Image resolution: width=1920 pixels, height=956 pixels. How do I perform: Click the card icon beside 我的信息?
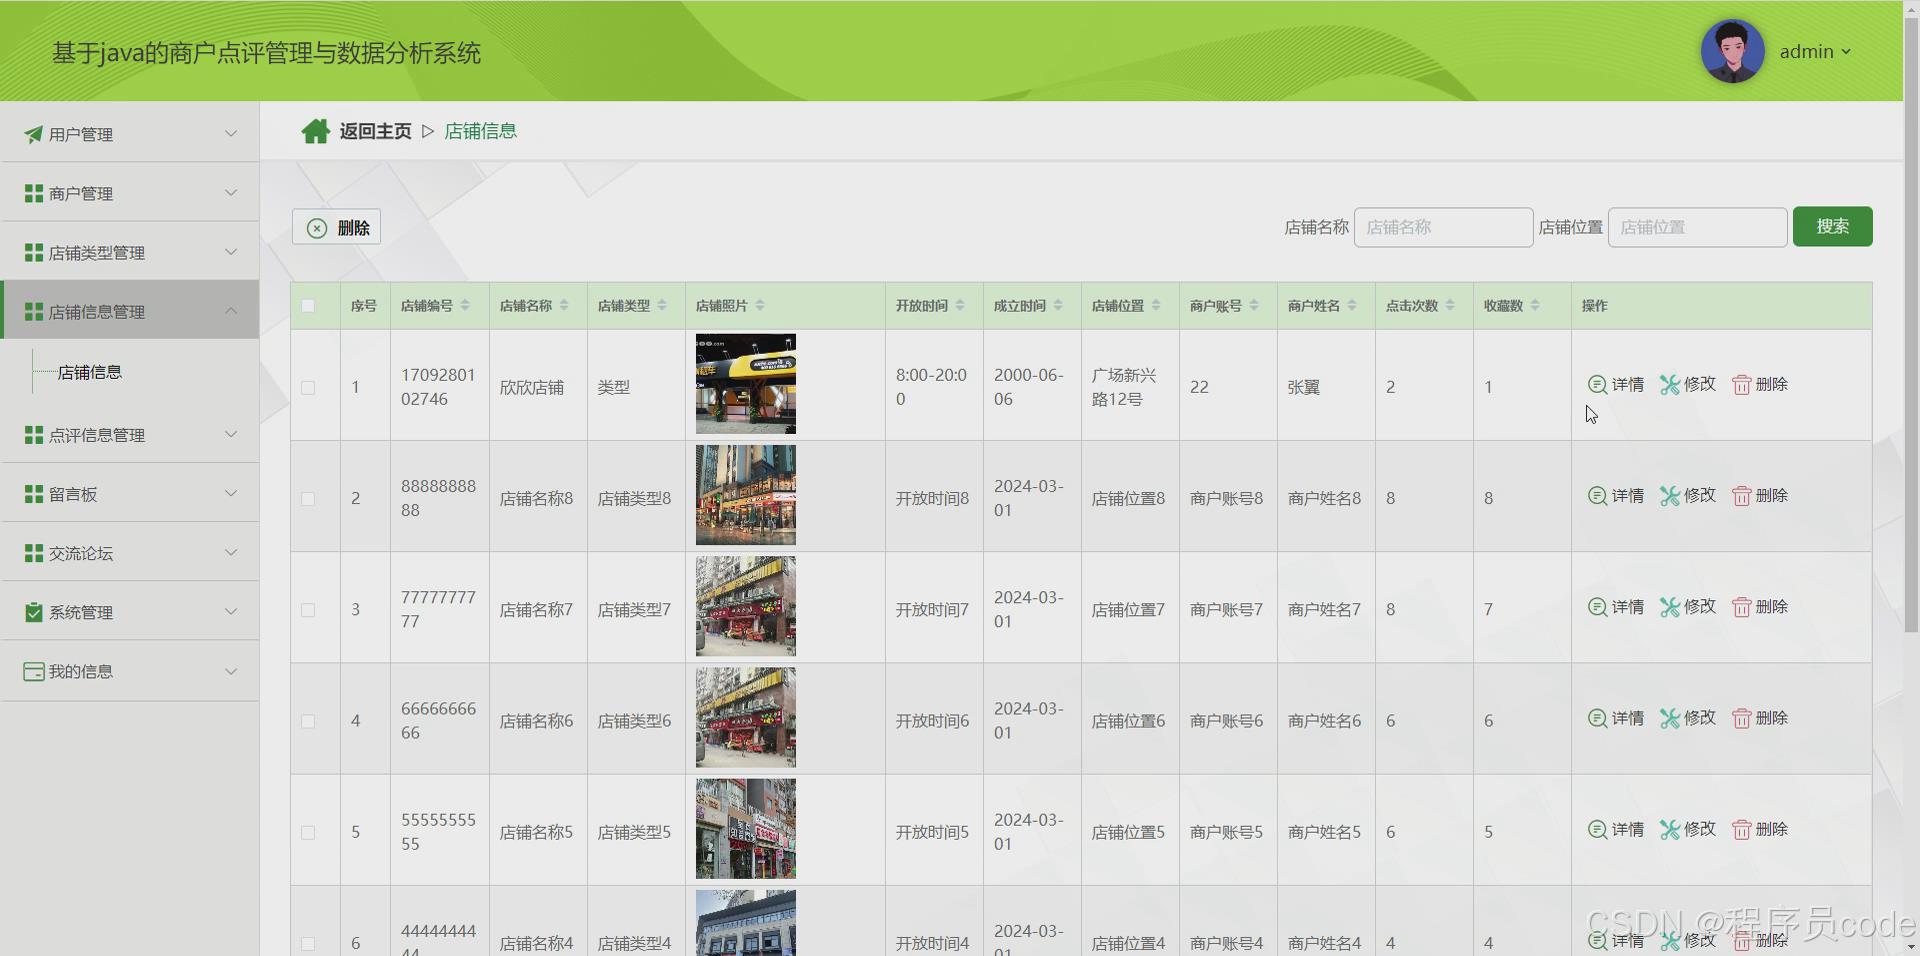click(x=33, y=671)
